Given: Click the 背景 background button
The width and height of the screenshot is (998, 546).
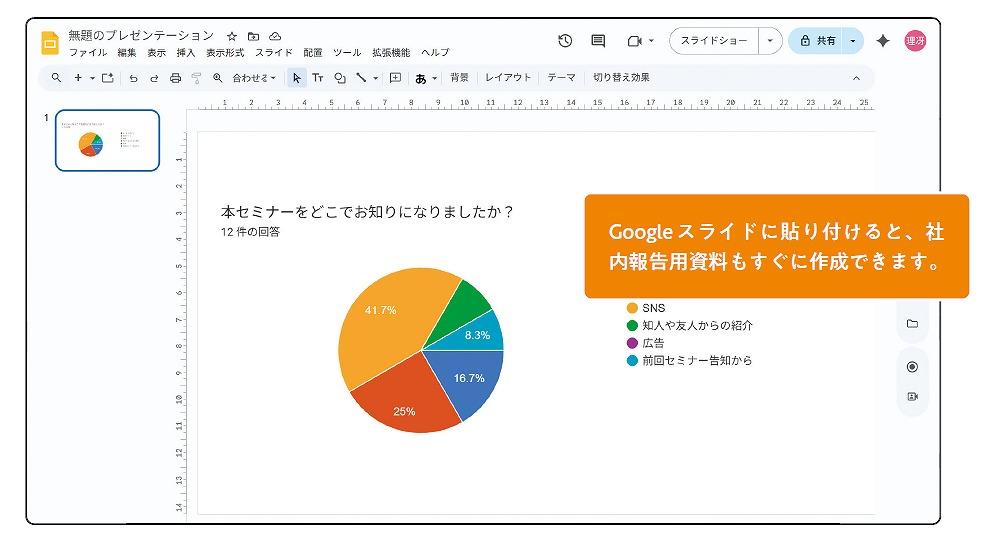Looking at the screenshot, I should 459,78.
